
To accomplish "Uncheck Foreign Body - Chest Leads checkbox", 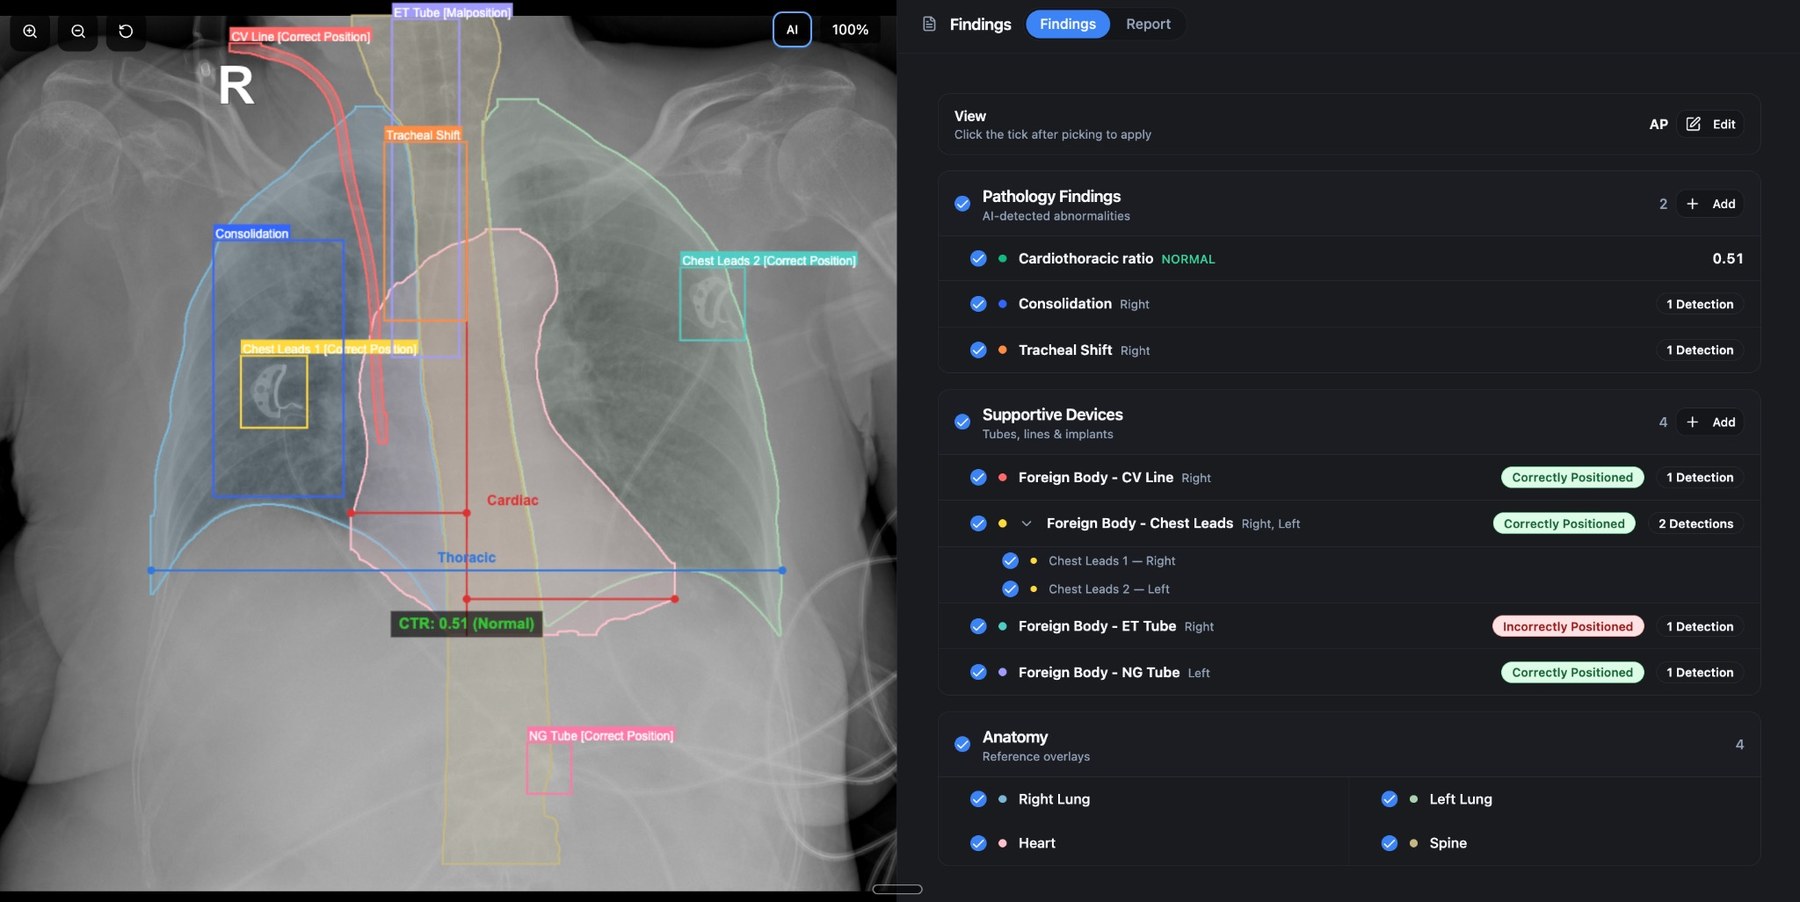I will (x=978, y=524).
